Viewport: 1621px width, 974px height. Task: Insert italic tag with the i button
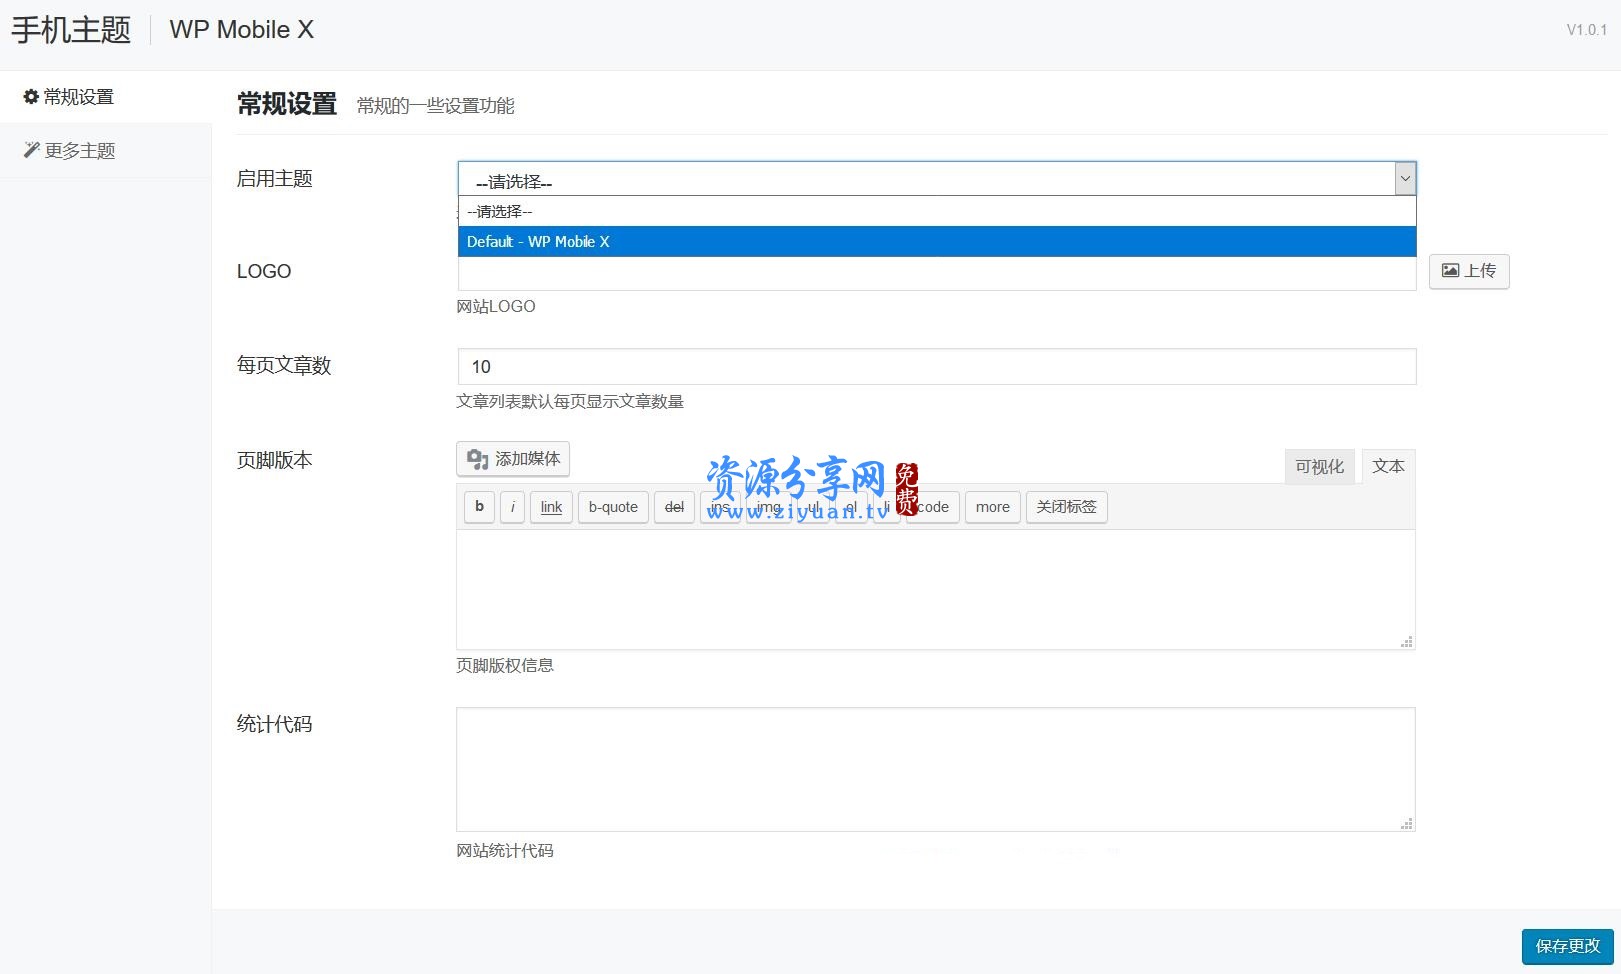pyautogui.click(x=512, y=507)
